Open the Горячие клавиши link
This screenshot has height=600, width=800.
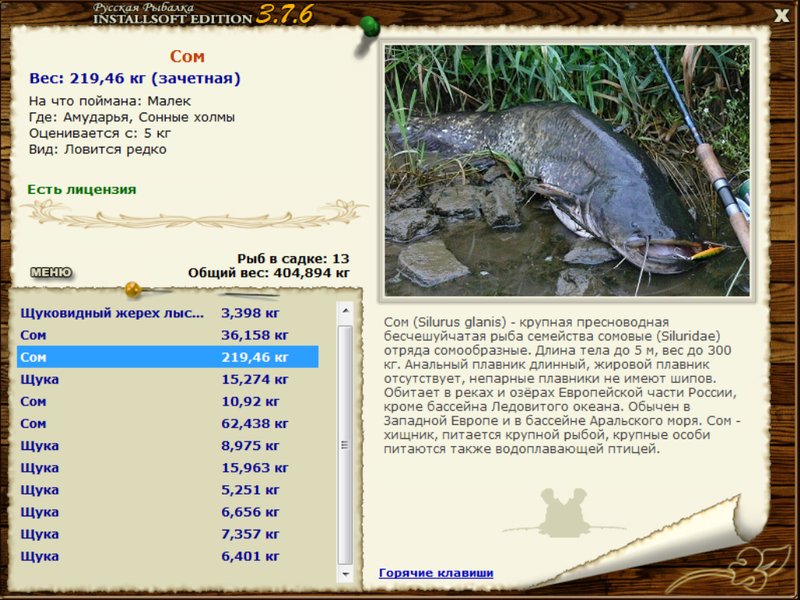[436, 572]
